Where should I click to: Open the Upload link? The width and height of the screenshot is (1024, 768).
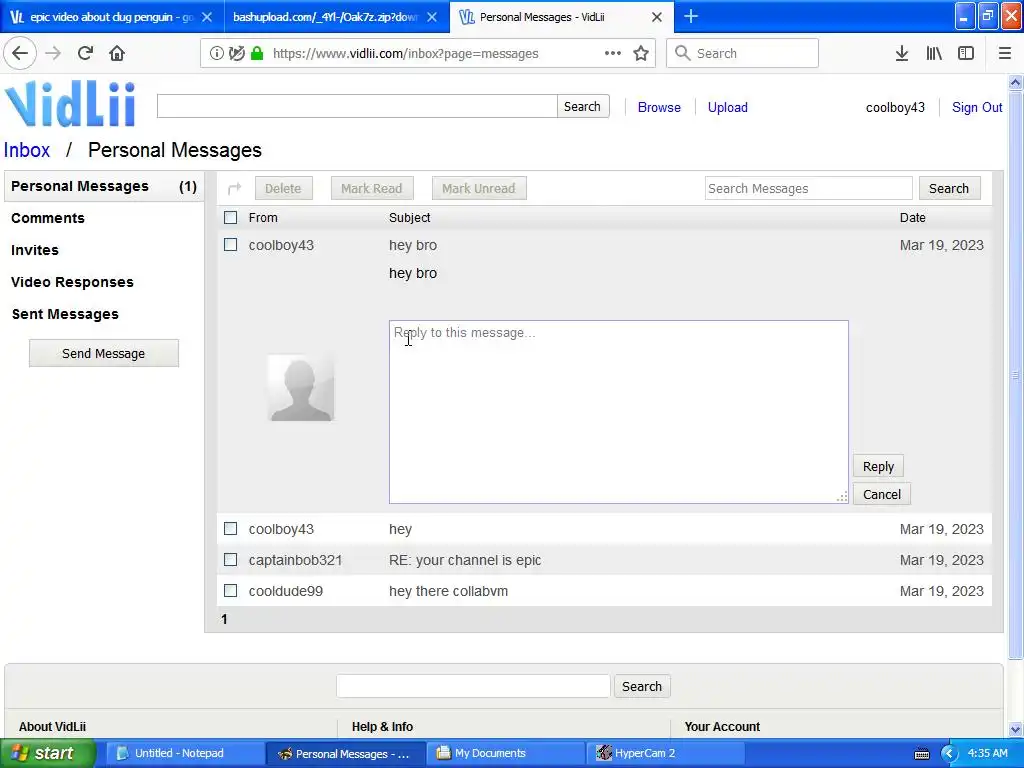(728, 108)
